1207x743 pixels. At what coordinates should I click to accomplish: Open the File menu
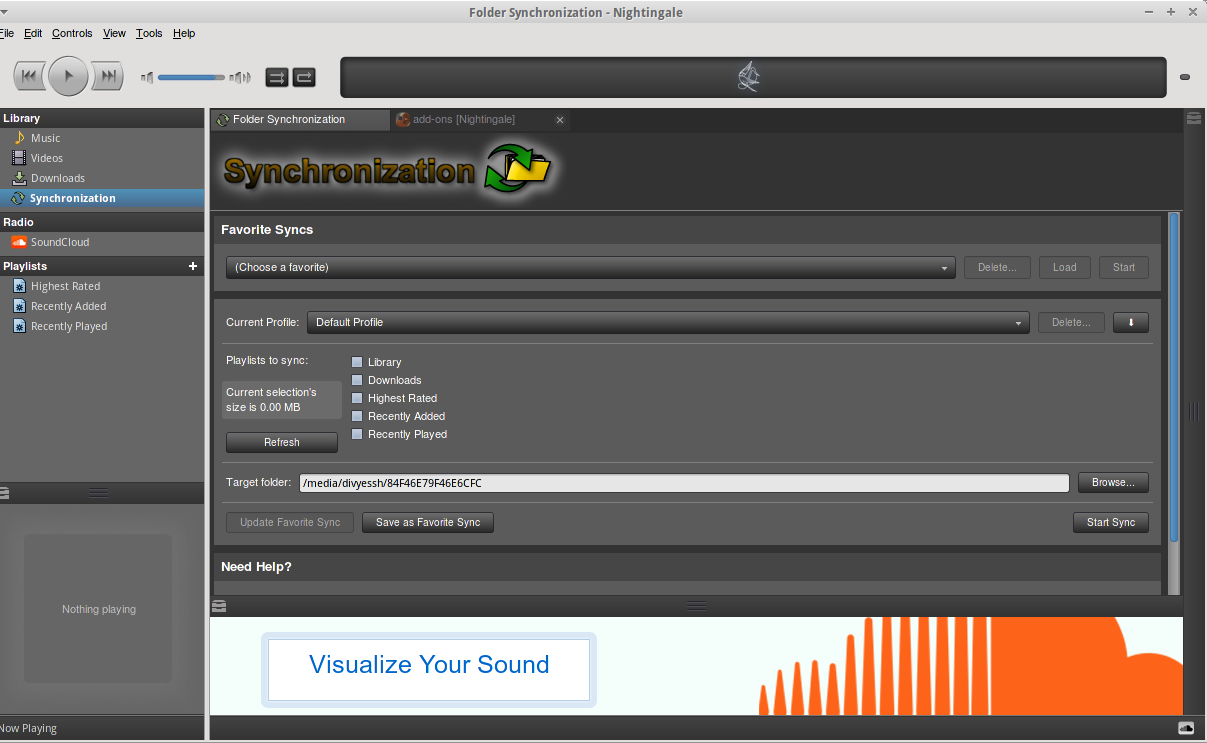(x=6, y=33)
